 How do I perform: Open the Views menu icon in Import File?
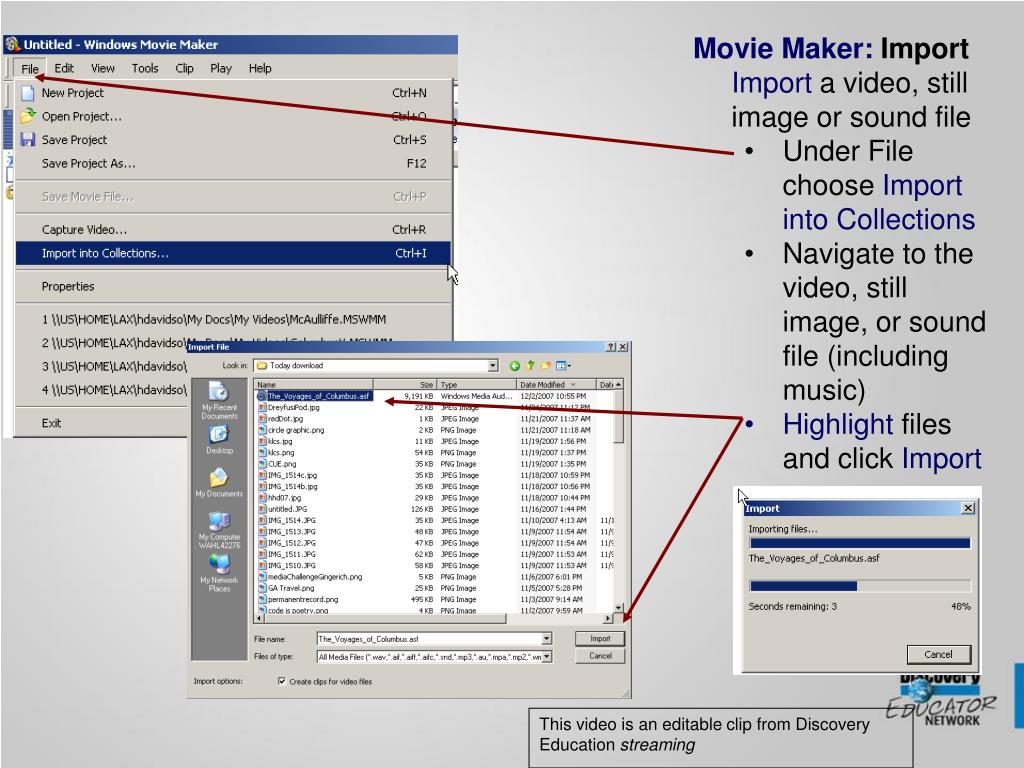point(562,366)
